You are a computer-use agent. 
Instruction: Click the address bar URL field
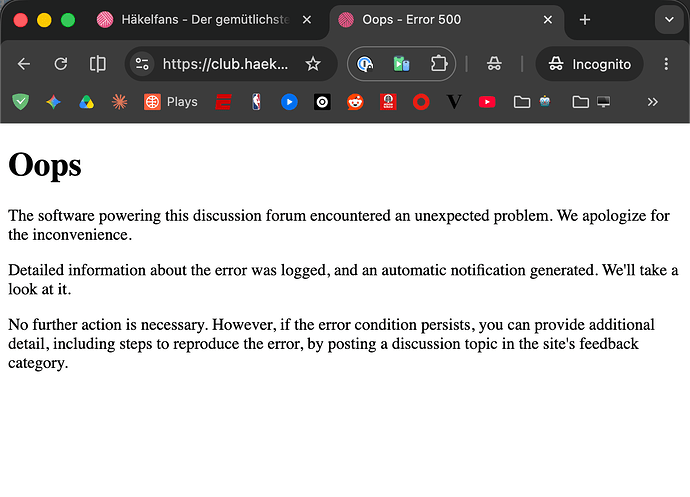pyautogui.click(x=225, y=64)
